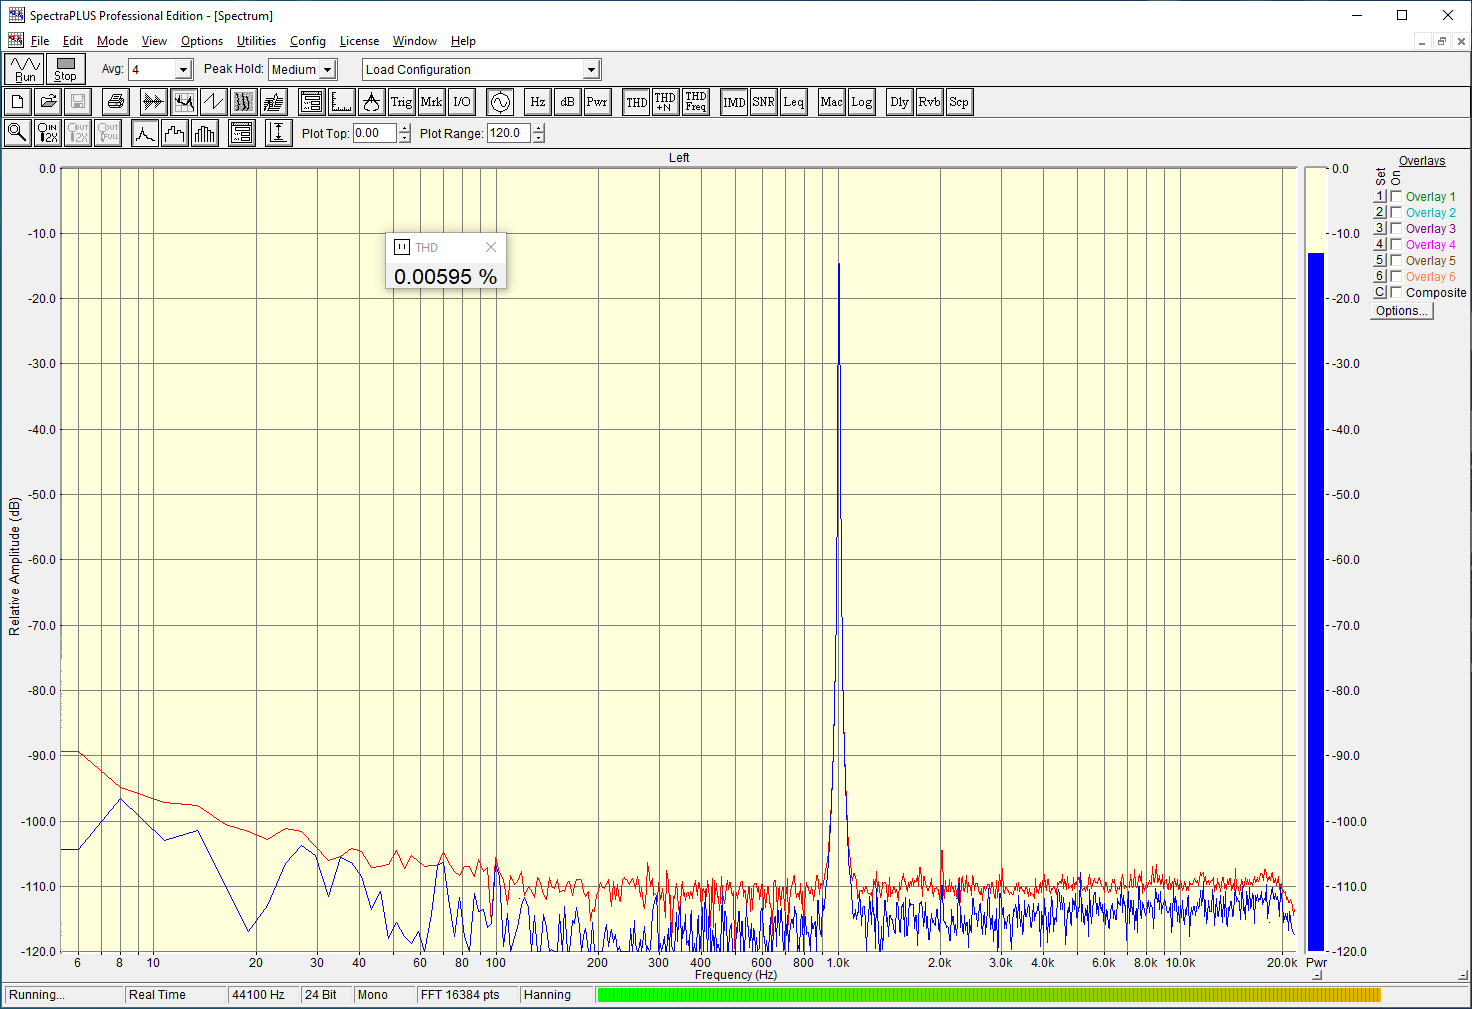Toggle the IMD measurement button

(735, 102)
